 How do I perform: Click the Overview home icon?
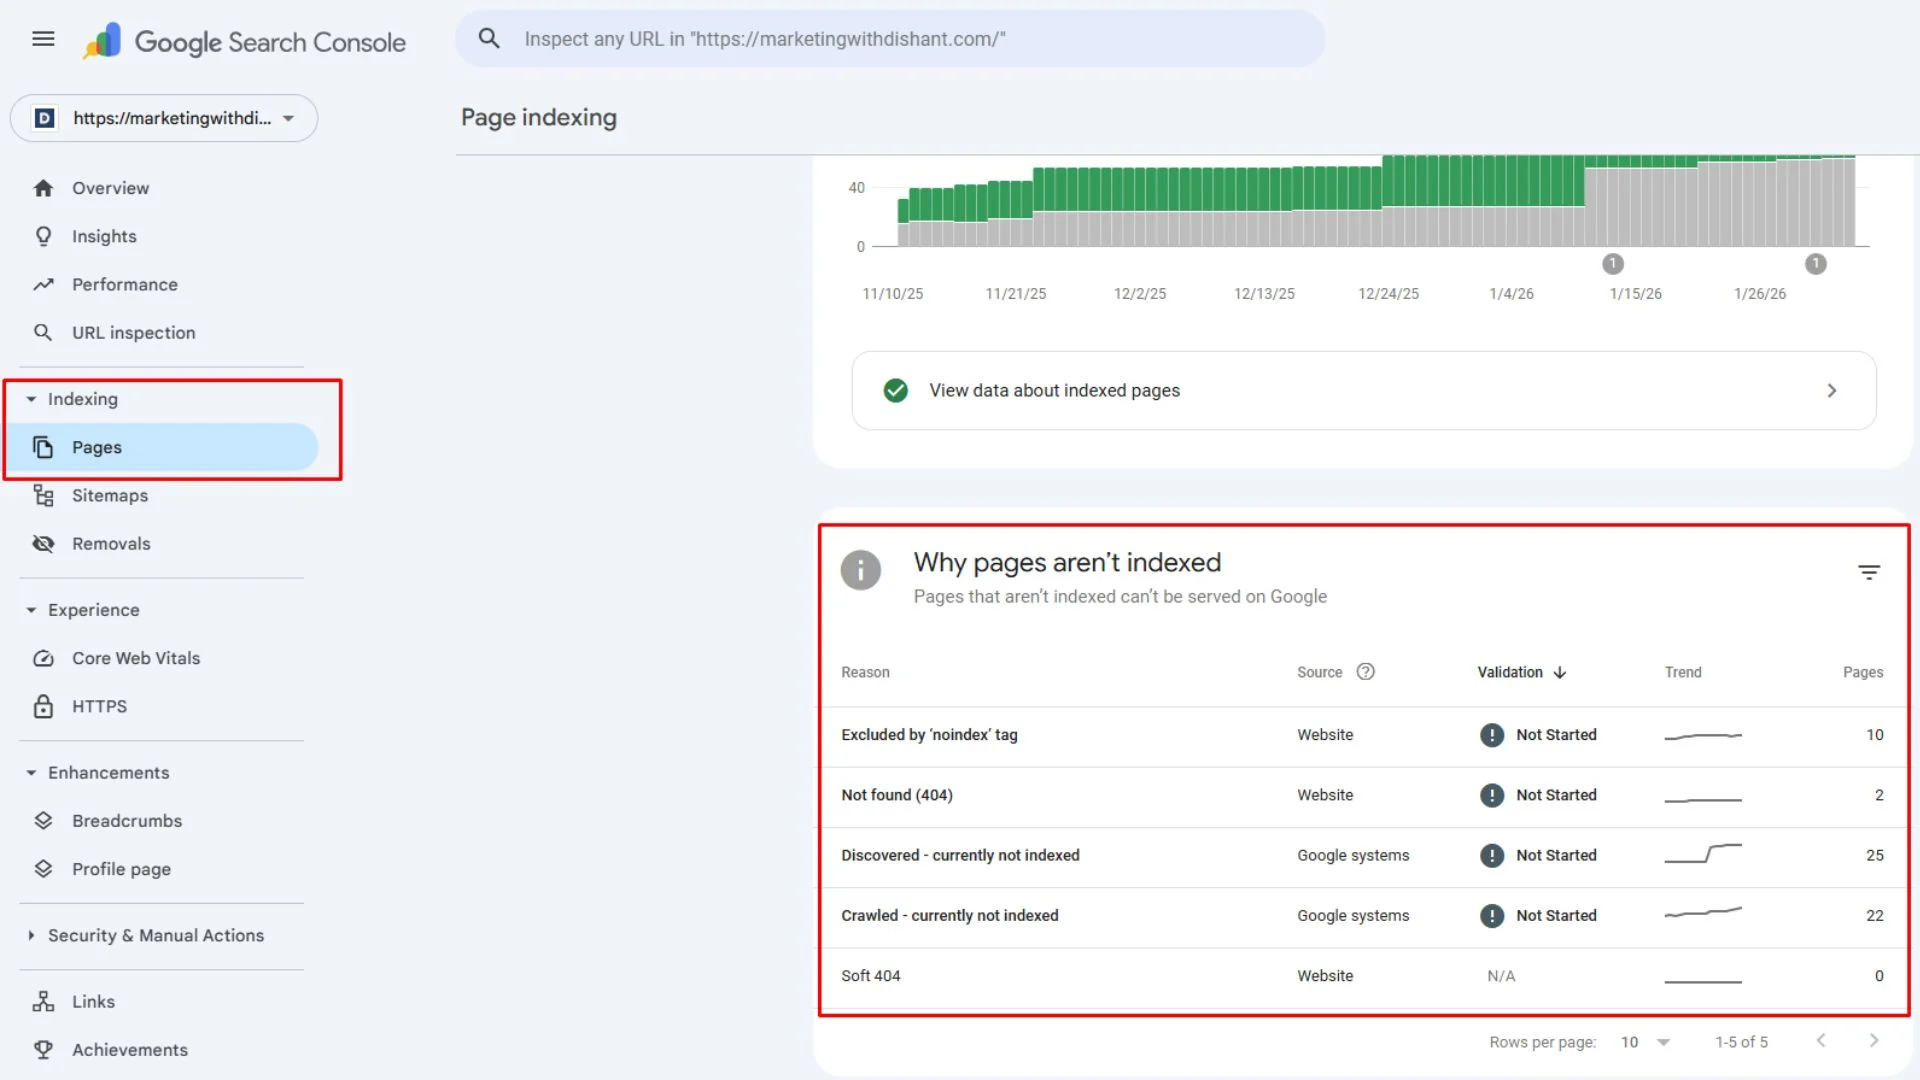pyautogui.click(x=44, y=188)
